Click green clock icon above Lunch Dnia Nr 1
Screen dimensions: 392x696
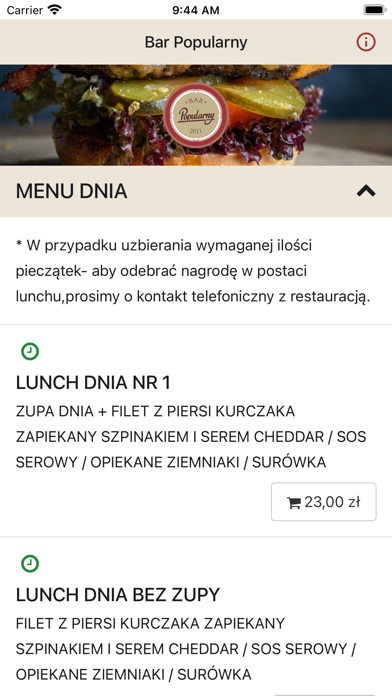[x=30, y=352]
